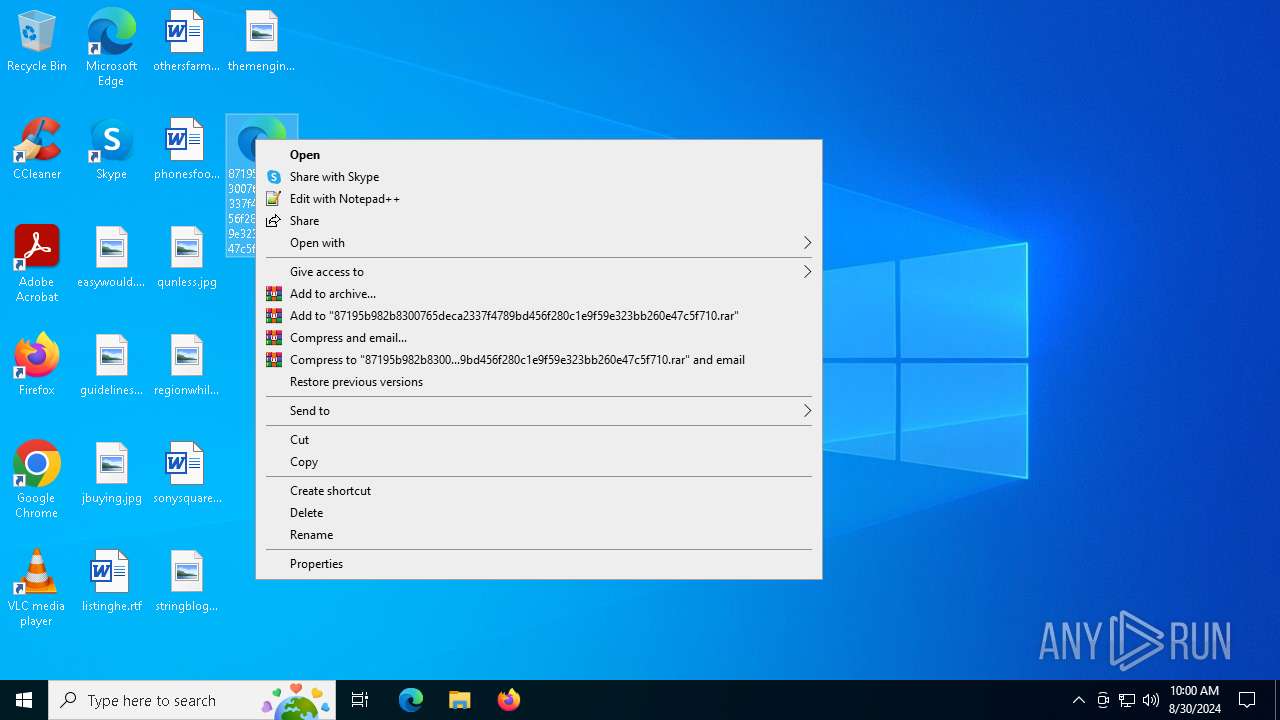Select the VLC media player shortcut
The height and width of the screenshot is (720, 1280).
37,588
